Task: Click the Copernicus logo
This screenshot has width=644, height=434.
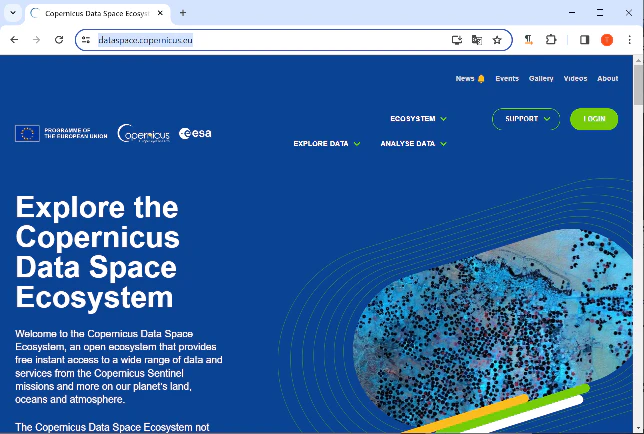Action: click(x=143, y=133)
